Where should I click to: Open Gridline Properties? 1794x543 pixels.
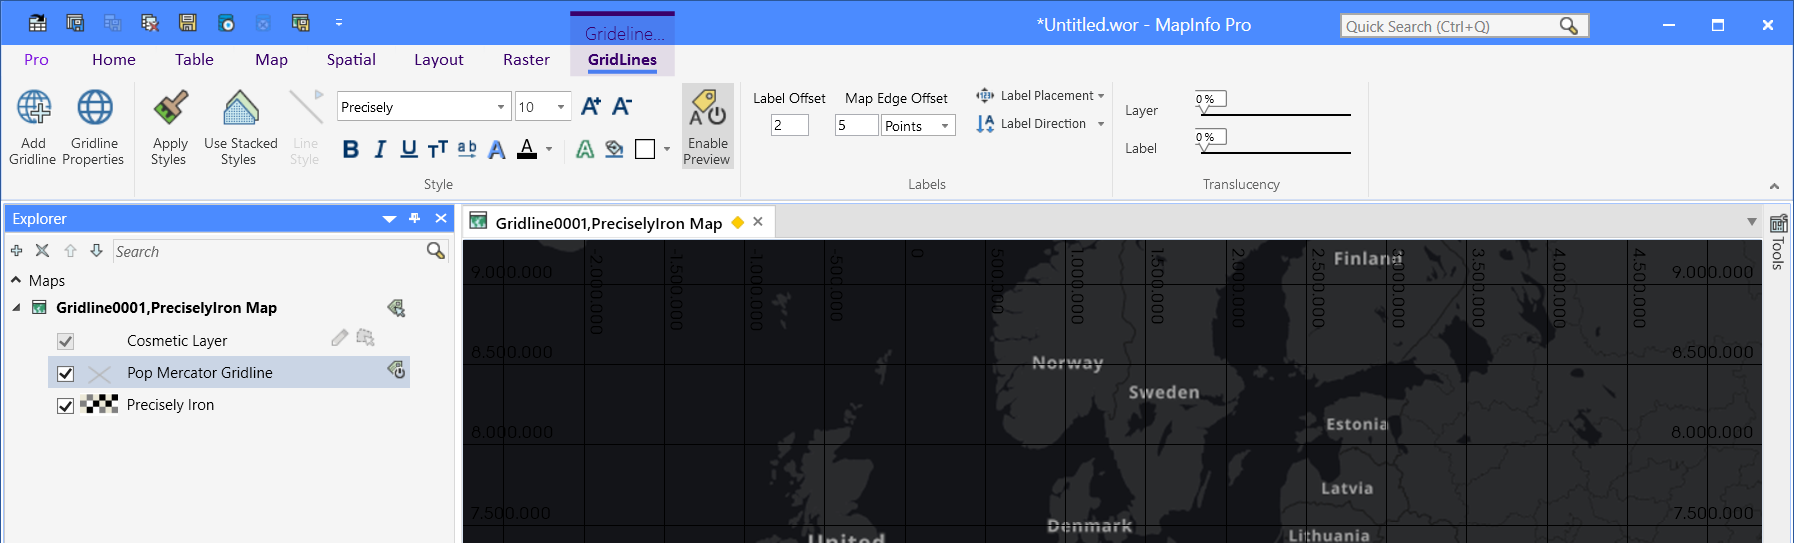94,127
